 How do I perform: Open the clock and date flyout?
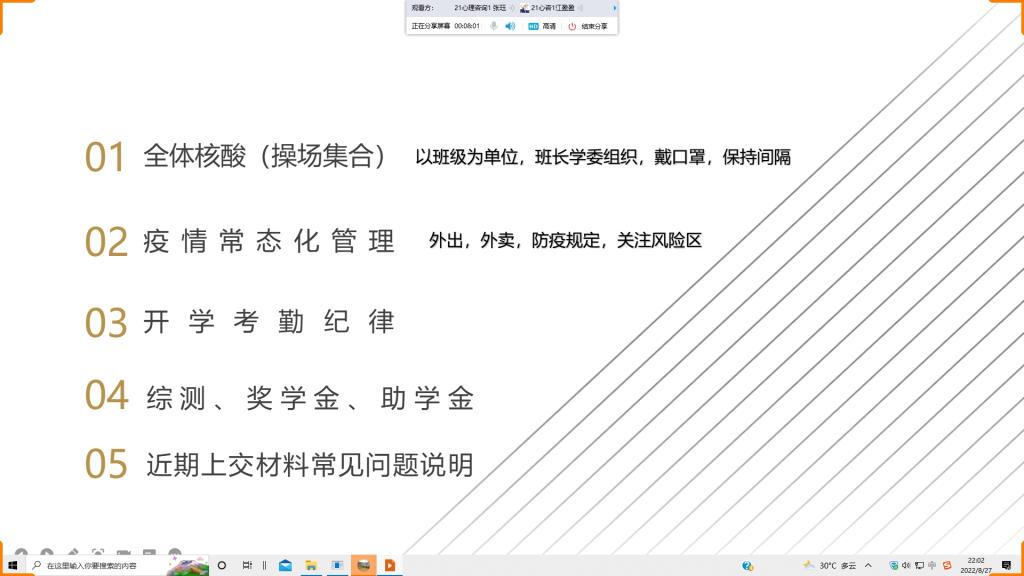976,565
